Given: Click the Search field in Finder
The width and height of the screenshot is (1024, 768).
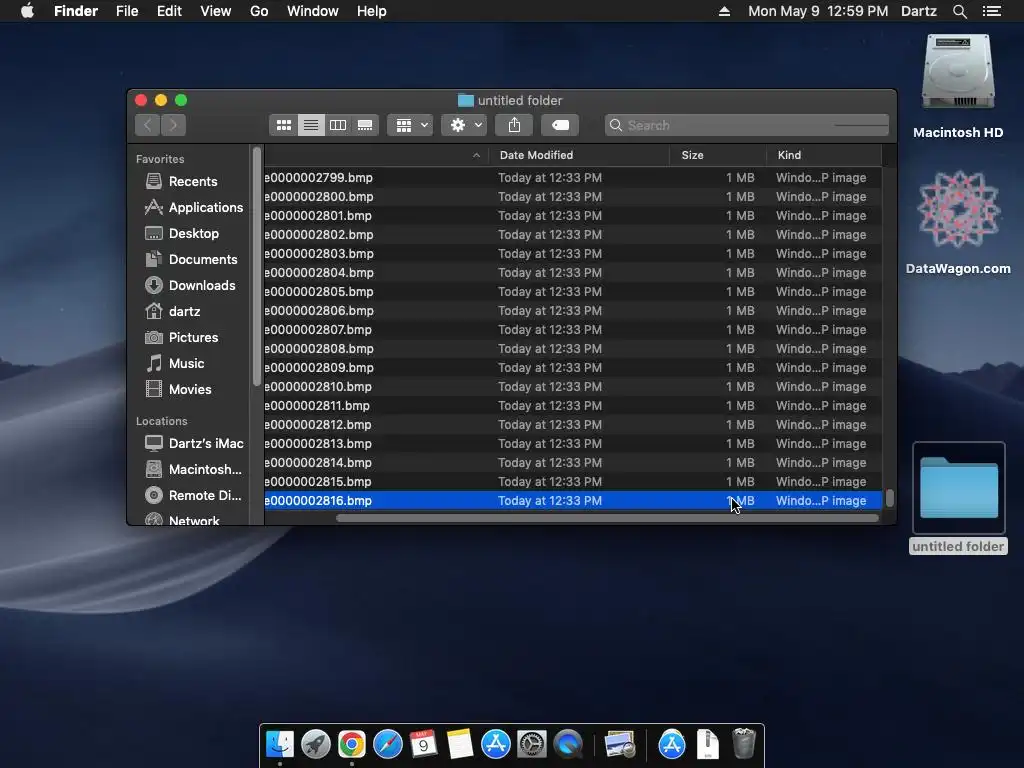Looking at the screenshot, I should coord(746,125).
